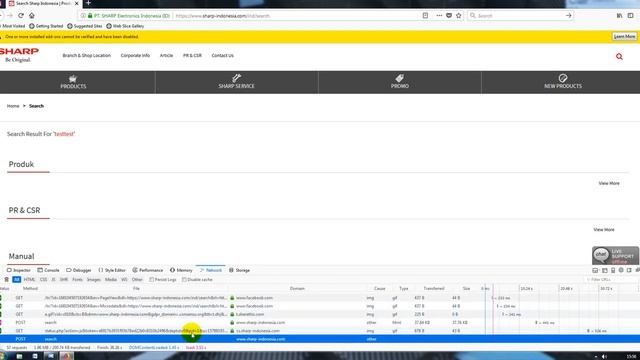
Task: Open new browser tab with plus icon
Action: [88, 3]
